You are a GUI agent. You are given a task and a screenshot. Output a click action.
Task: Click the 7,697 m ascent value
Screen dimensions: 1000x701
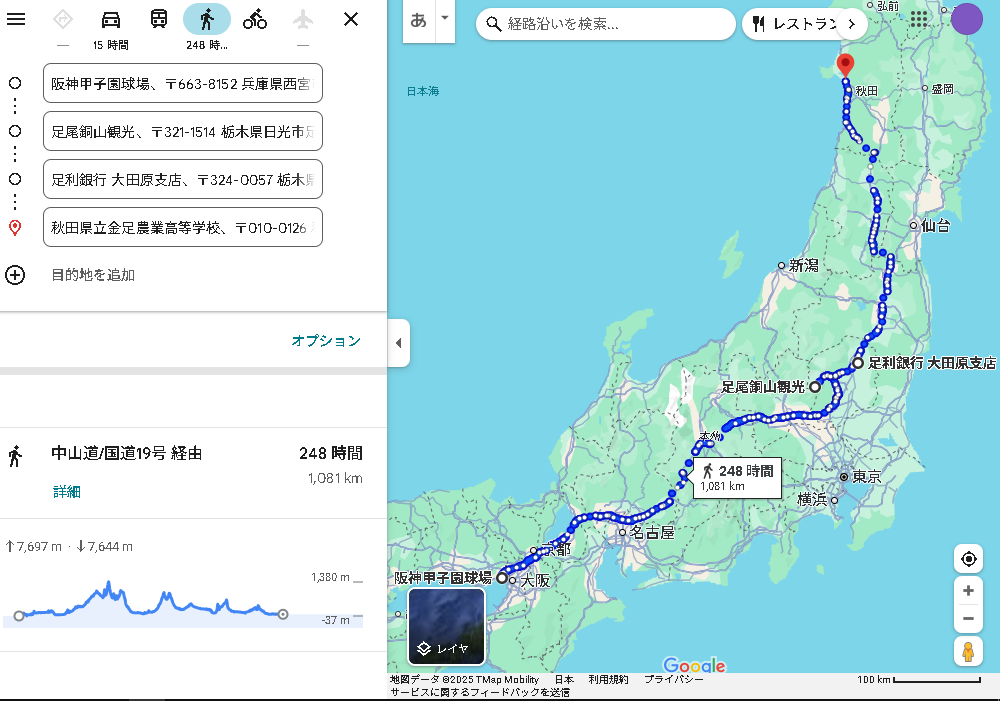point(33,547)
